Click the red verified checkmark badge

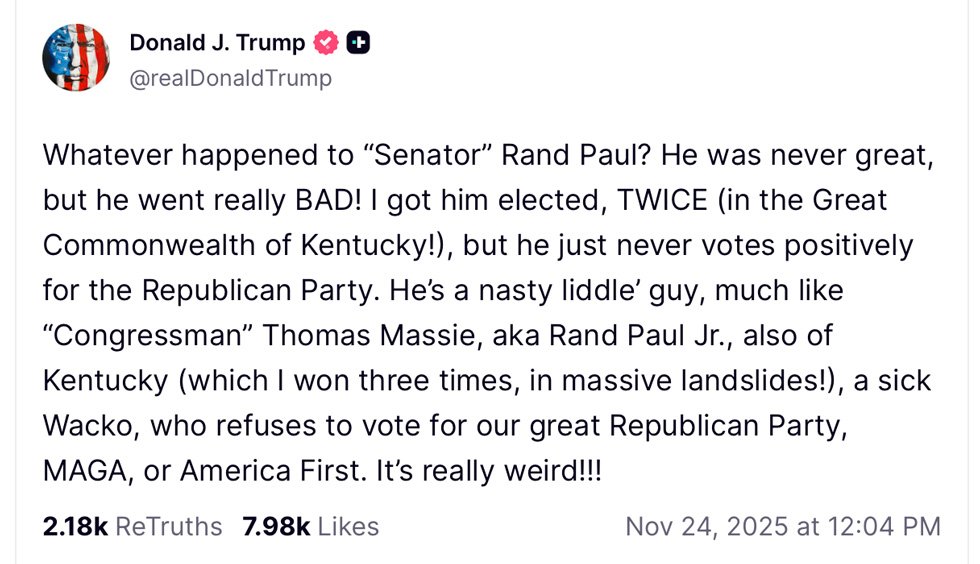point(327,43)
